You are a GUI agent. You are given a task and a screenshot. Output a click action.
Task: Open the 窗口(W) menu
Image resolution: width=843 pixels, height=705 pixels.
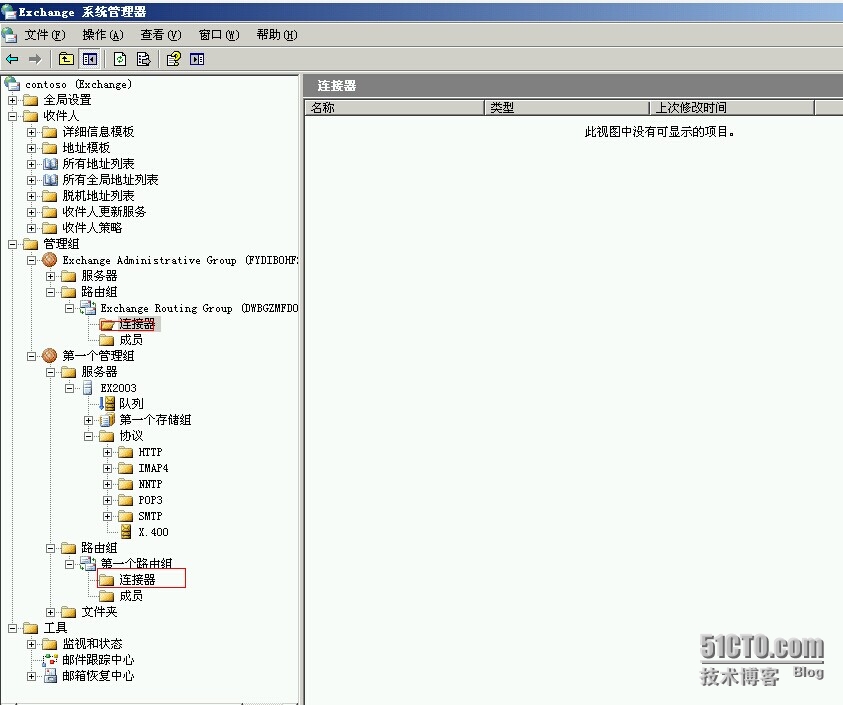[219, 35]
